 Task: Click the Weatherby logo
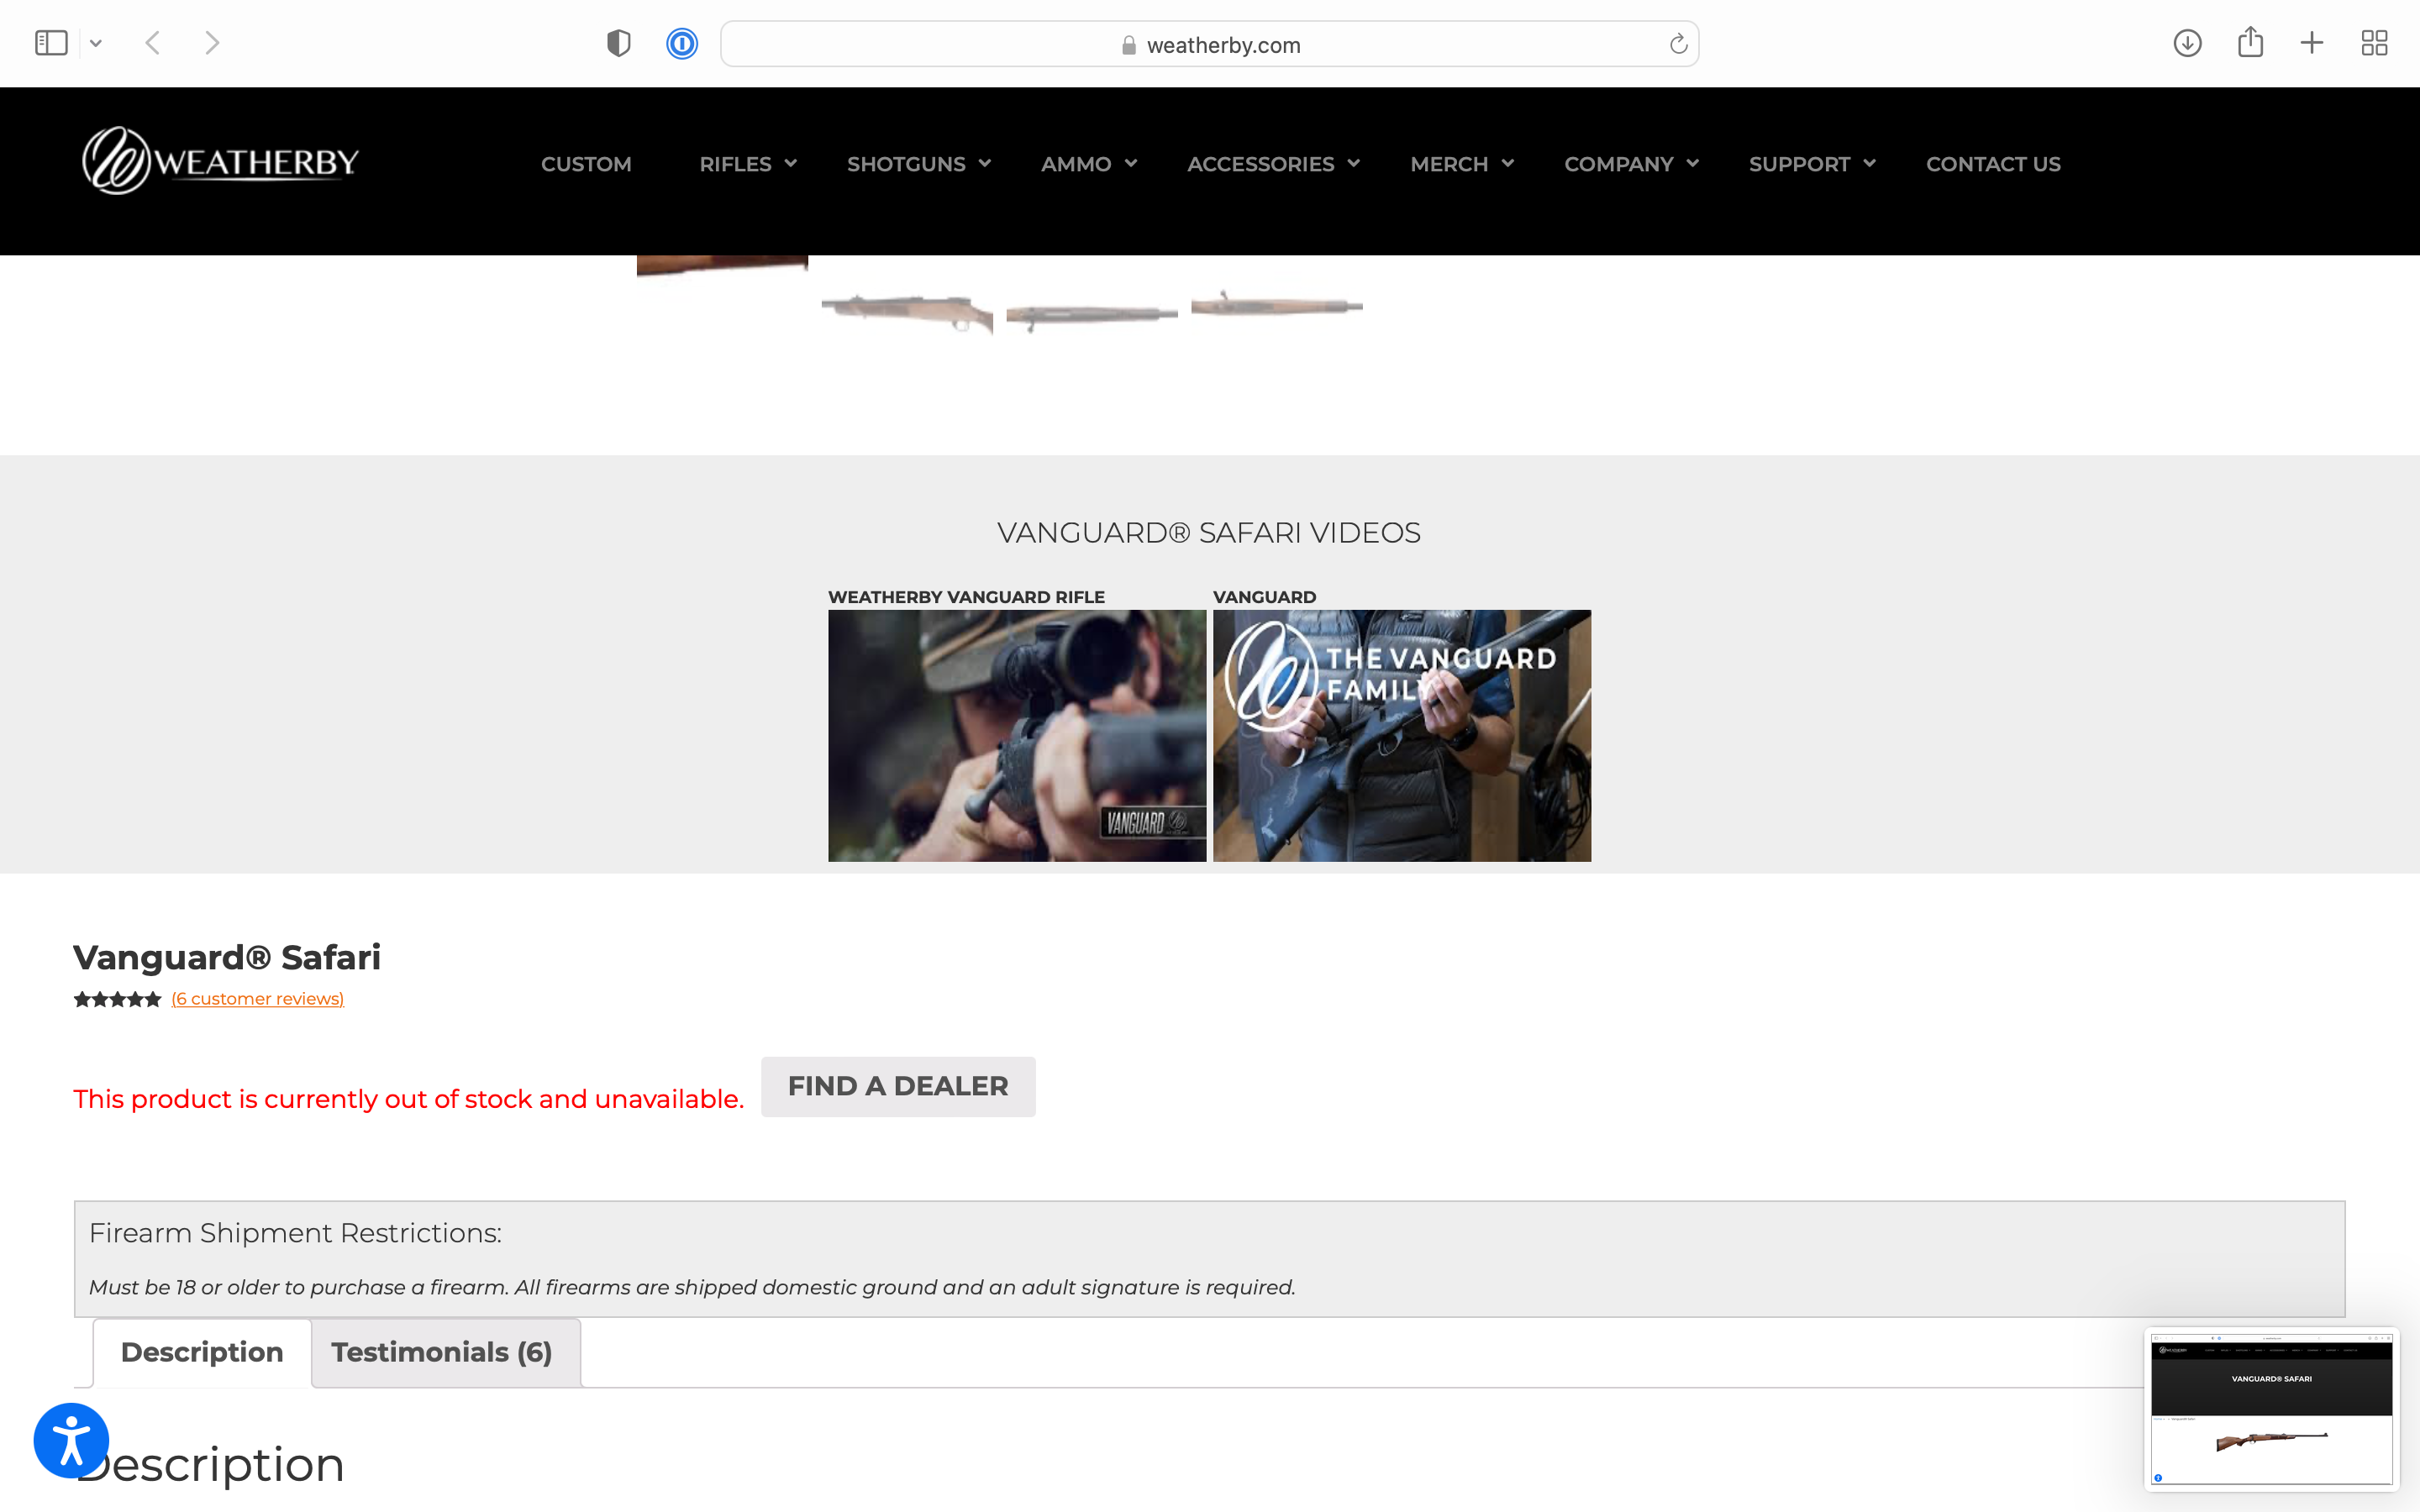click(220, 161)
